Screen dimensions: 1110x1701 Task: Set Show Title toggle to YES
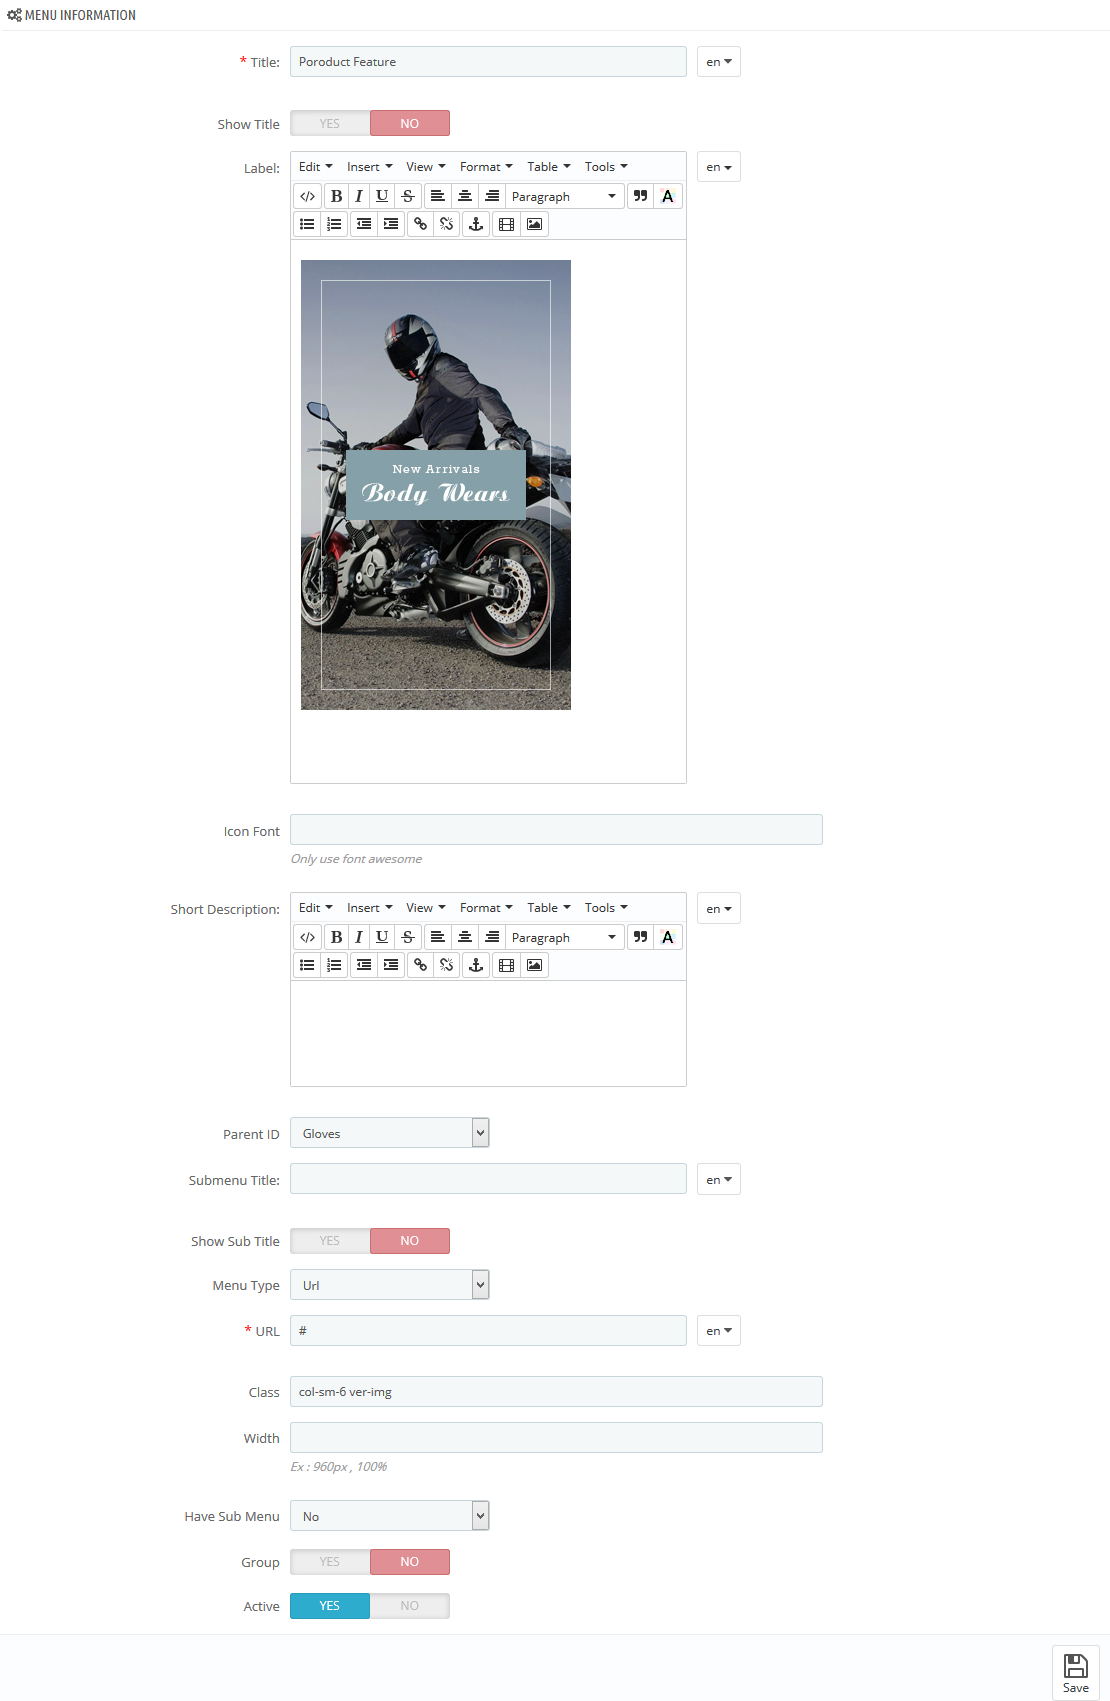(330, 123)
